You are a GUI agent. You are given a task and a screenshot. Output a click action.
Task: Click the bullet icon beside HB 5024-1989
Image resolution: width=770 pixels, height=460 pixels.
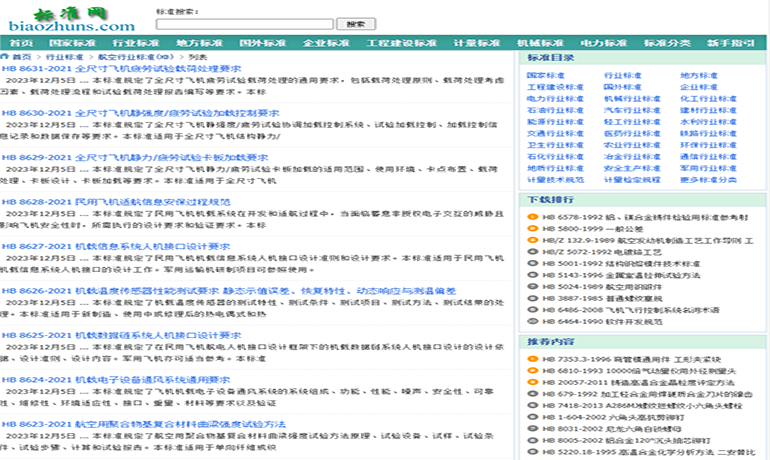(534, 285)
